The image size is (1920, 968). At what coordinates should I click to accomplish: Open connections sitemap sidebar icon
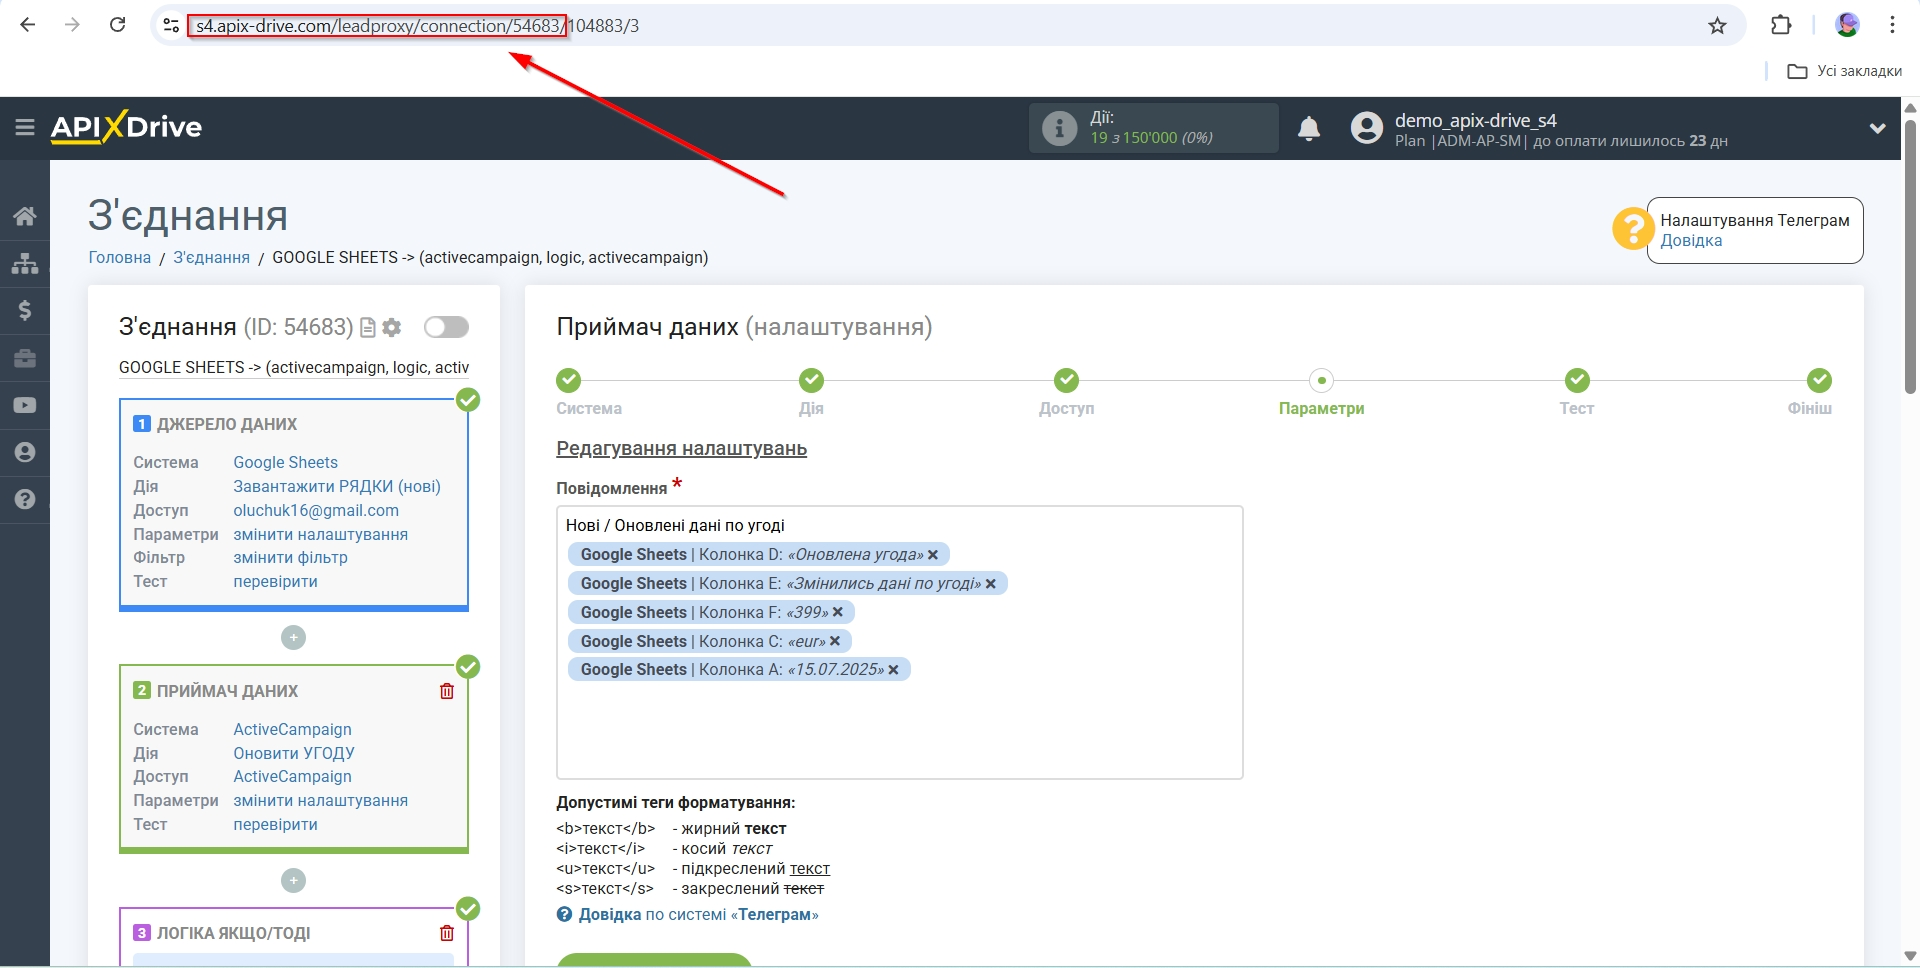pyautogui.click(x=25, y=263)
